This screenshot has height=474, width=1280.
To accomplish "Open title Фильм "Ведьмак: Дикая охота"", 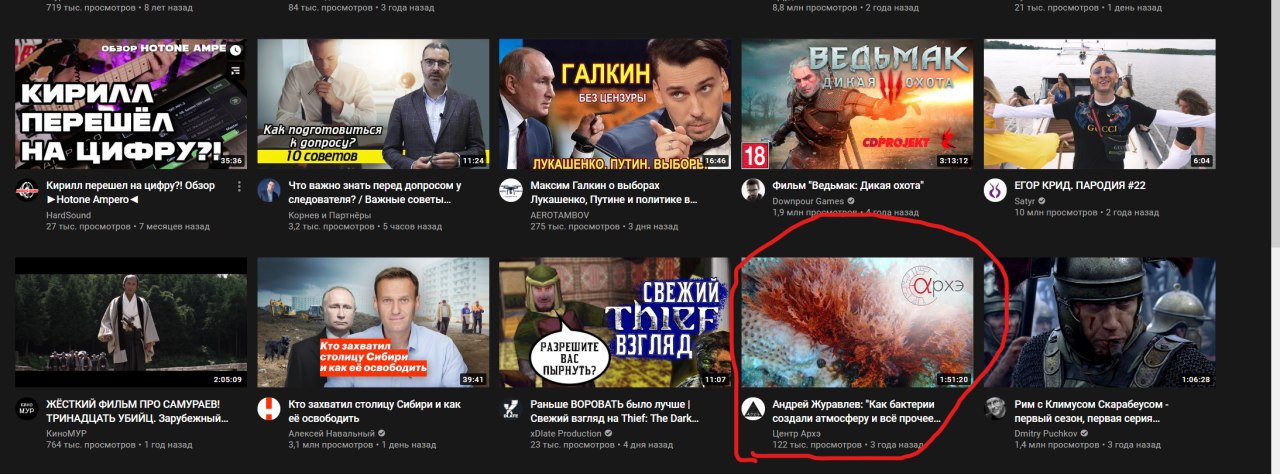I will [848, 186].
